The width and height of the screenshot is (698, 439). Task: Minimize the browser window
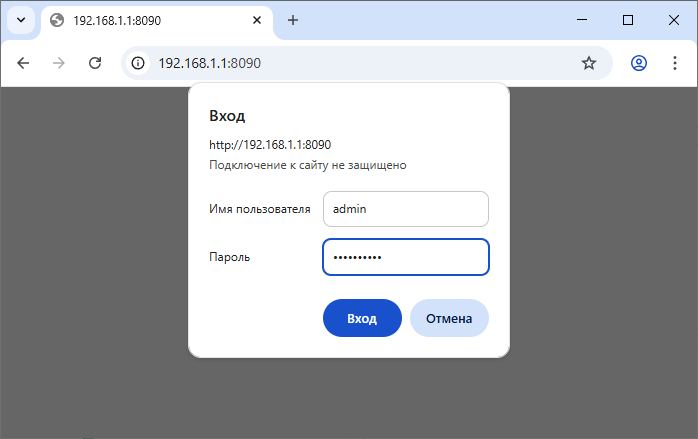click(582, 20)
